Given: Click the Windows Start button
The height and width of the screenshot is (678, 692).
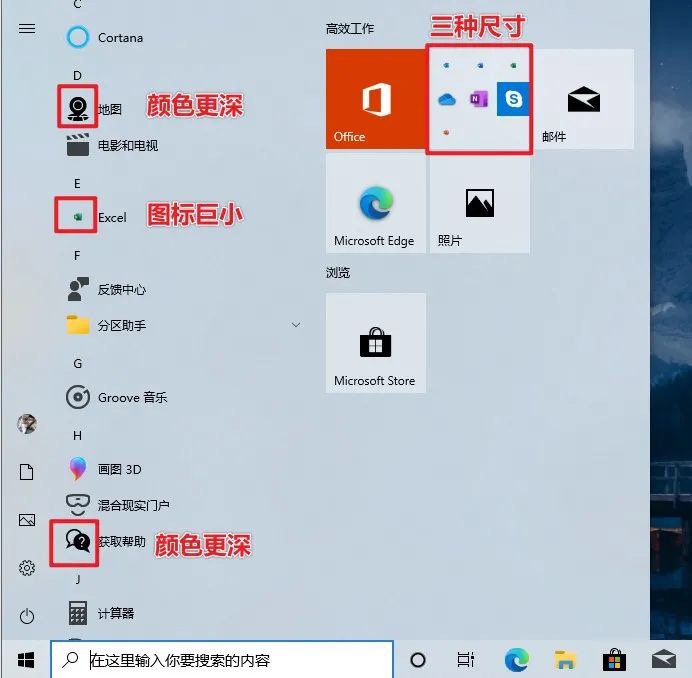Looking at the screenshot, I should coord(26,660).
